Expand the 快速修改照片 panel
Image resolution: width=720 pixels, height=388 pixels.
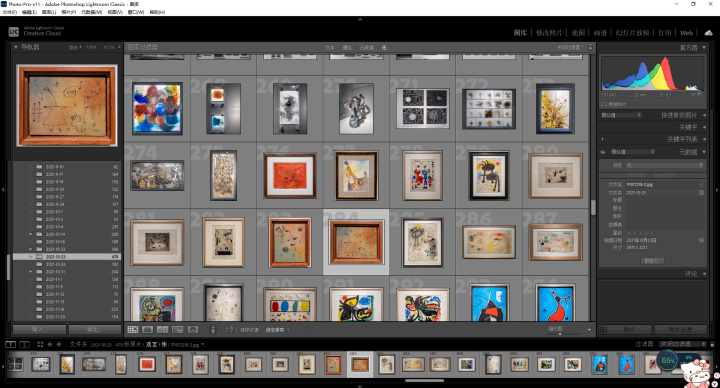click(704, 115)
